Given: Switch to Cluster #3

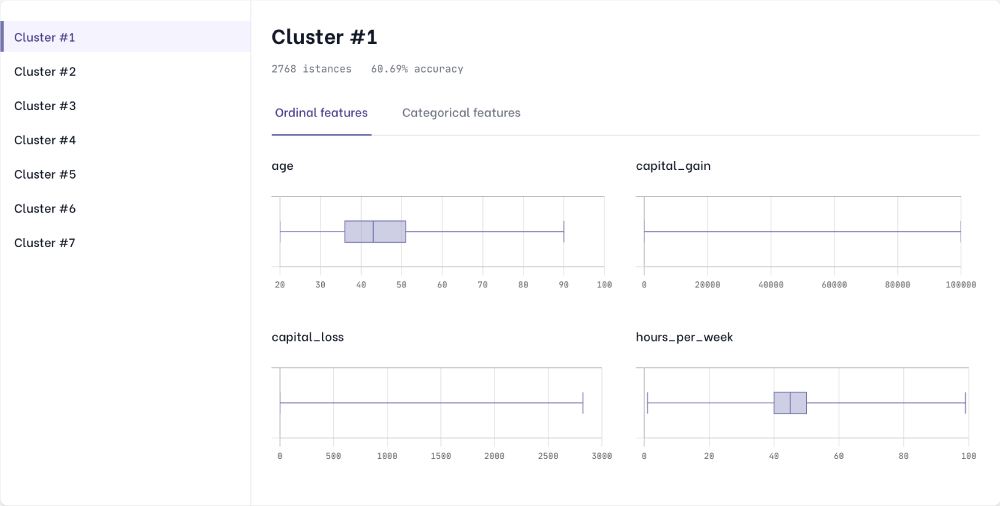Looking at the screenshot, I should tap(45, 106).
